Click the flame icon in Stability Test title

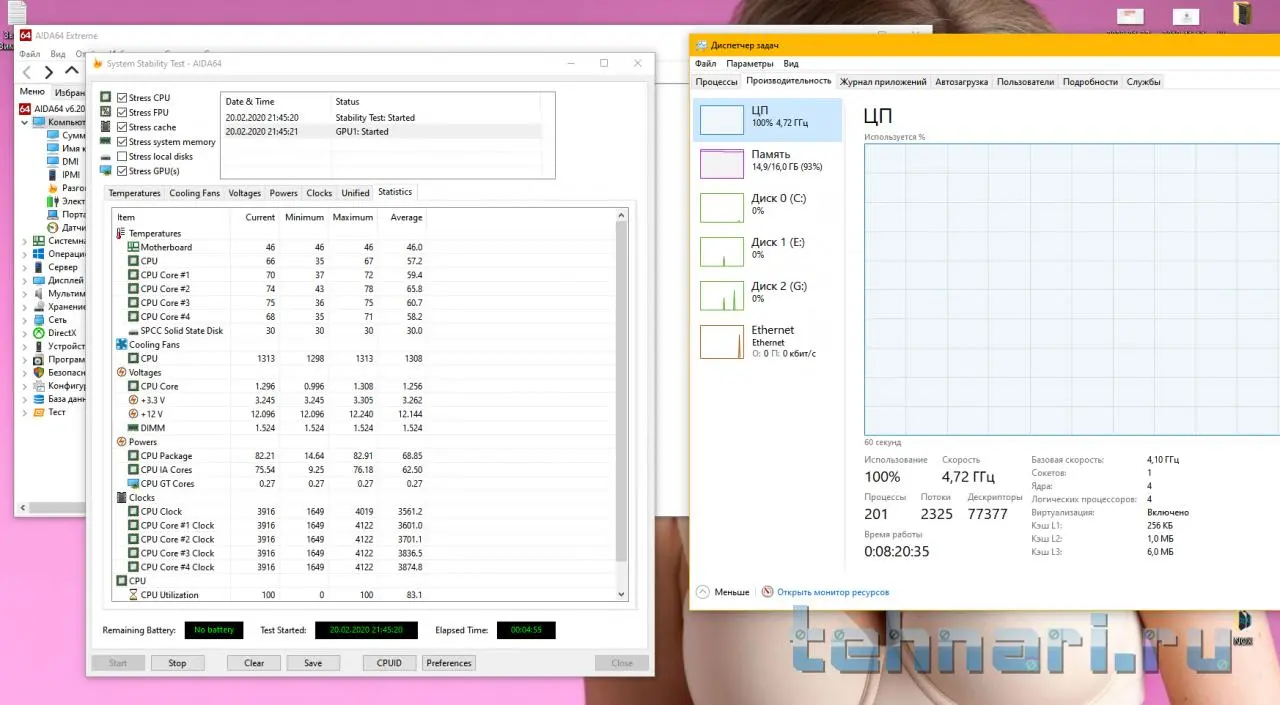point(97,64)
